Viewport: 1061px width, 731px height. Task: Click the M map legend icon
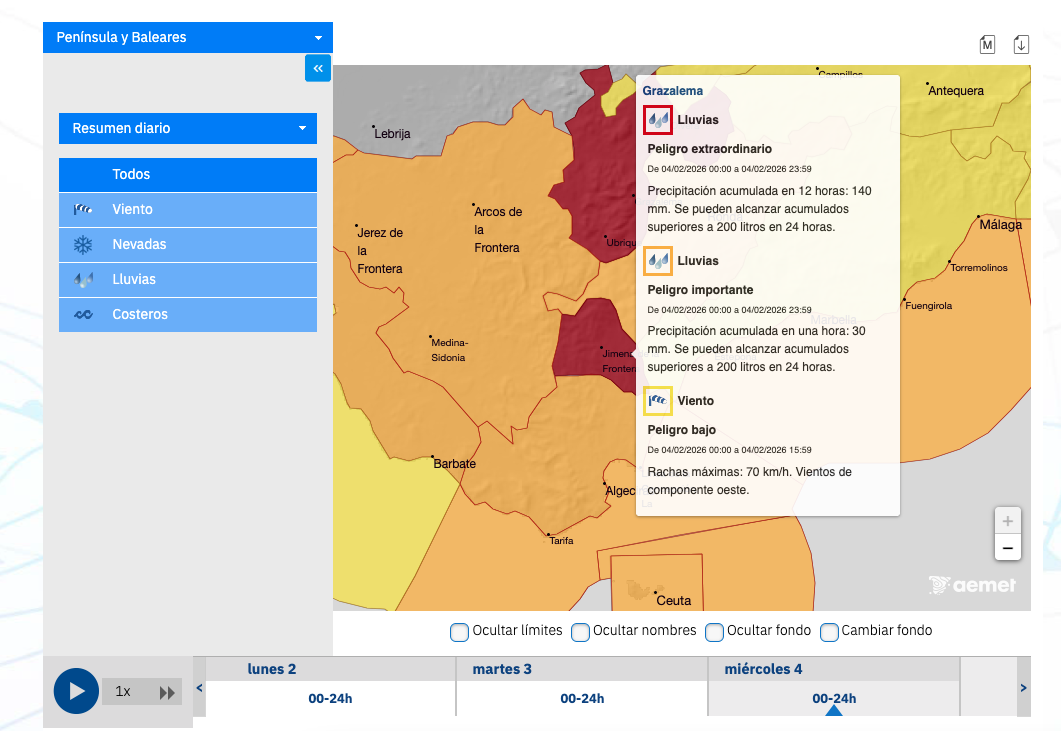click(x=987, y=44)
